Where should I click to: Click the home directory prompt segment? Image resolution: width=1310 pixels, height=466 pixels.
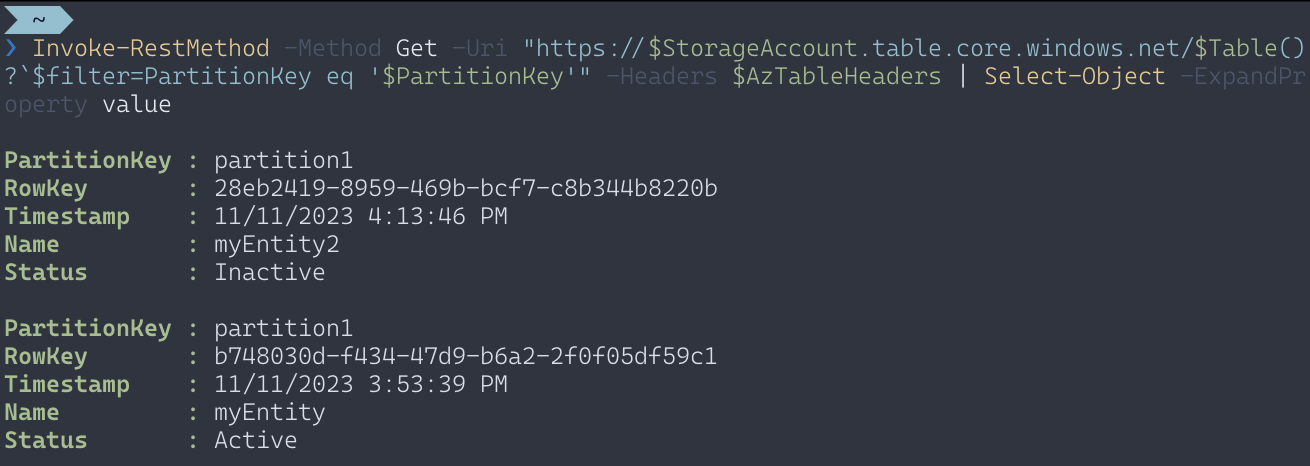(37, 19)
